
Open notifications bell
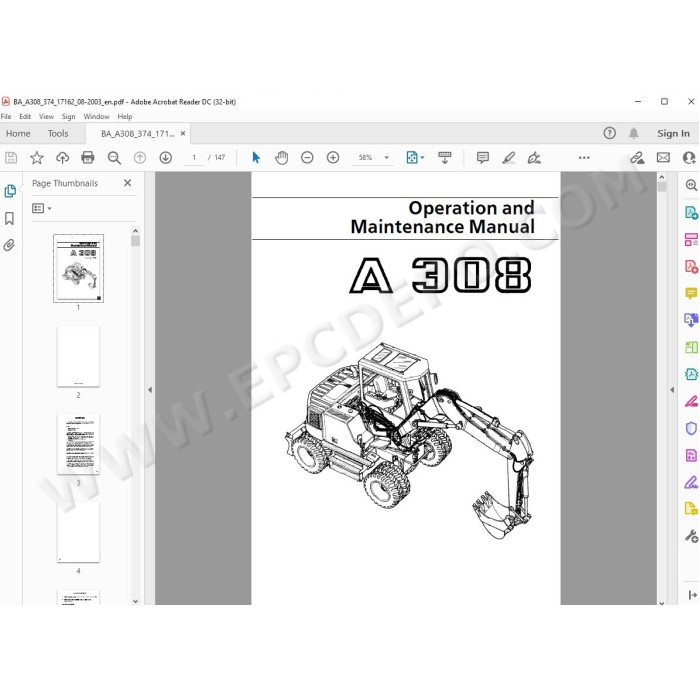pyautogui.click(x=633, y=133)
